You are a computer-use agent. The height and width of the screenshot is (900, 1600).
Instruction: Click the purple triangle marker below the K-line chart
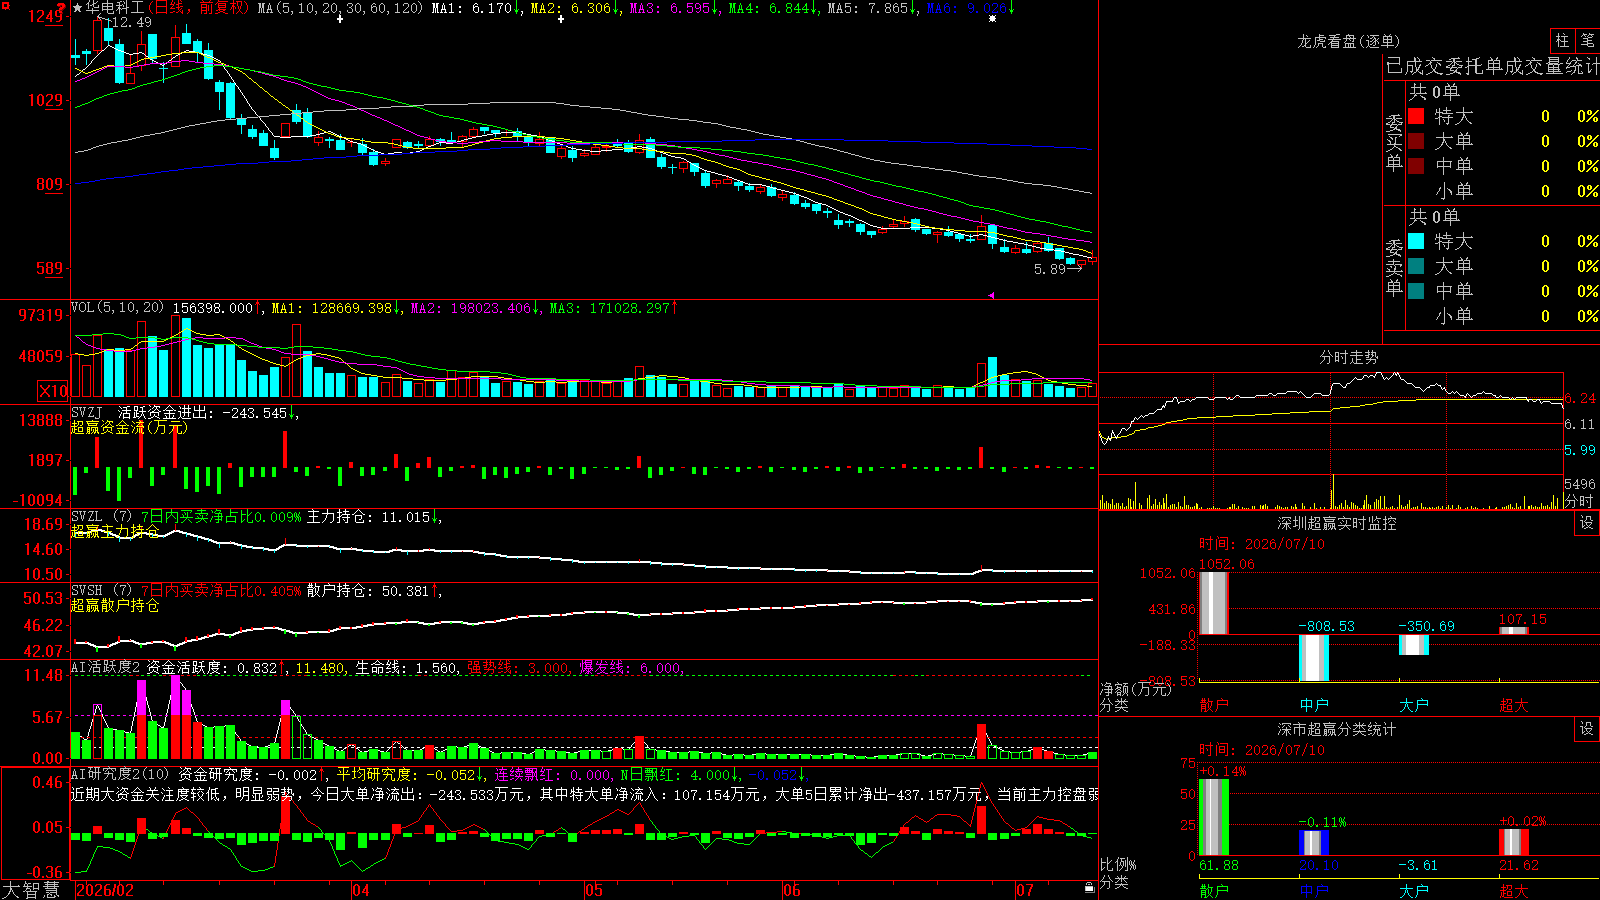(991, 295)
